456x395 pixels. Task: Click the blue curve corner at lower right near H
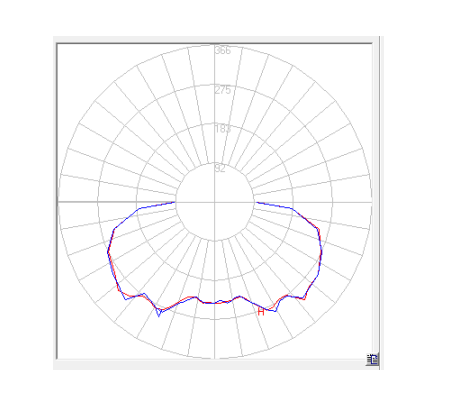[275, 311]
